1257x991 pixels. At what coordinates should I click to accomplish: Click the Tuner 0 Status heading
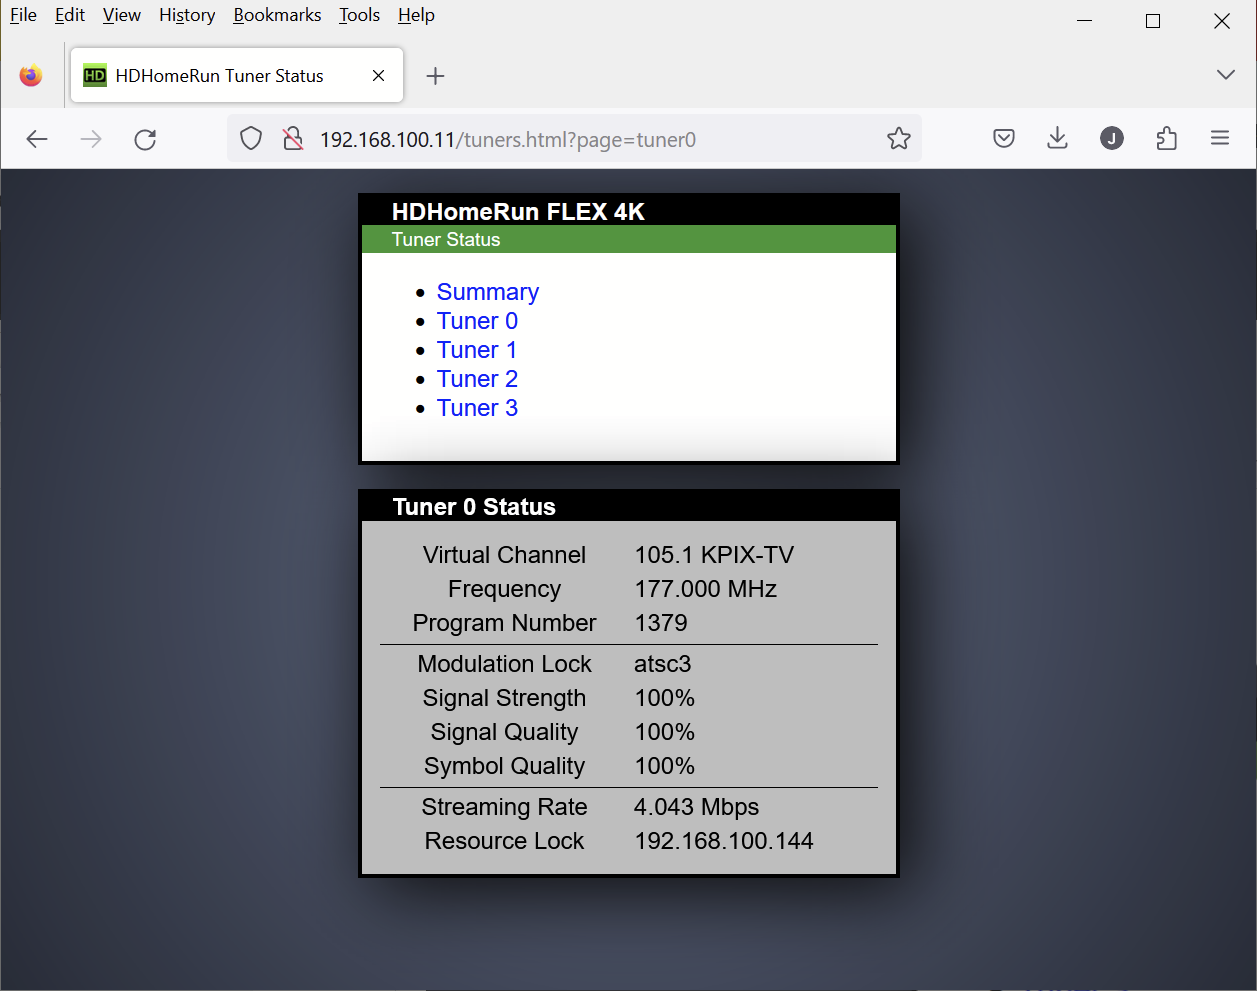click(474, 507)
